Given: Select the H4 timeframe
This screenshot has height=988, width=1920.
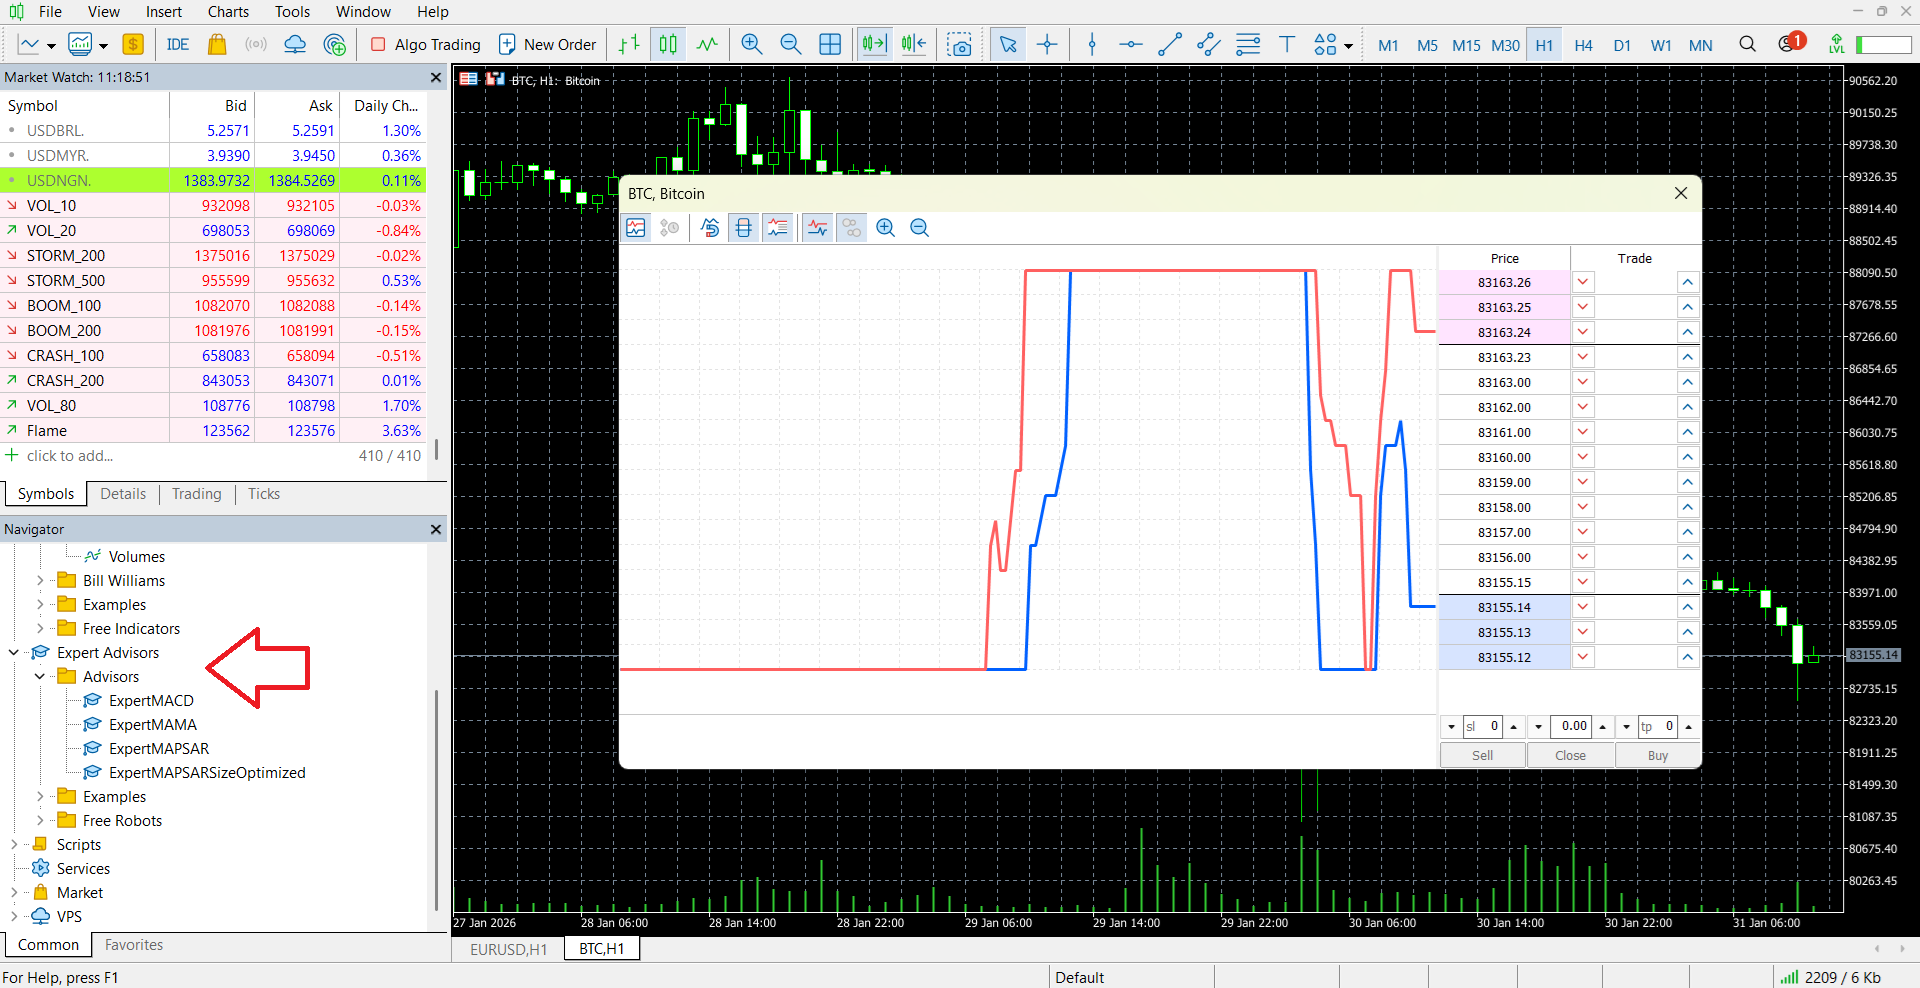Looking at the screenshot, I should click(1583, 45).
